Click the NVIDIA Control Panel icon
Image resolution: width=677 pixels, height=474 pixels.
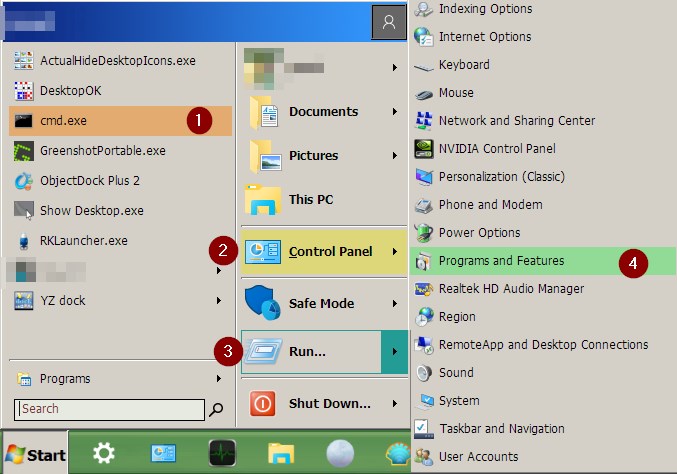point(424,149)
